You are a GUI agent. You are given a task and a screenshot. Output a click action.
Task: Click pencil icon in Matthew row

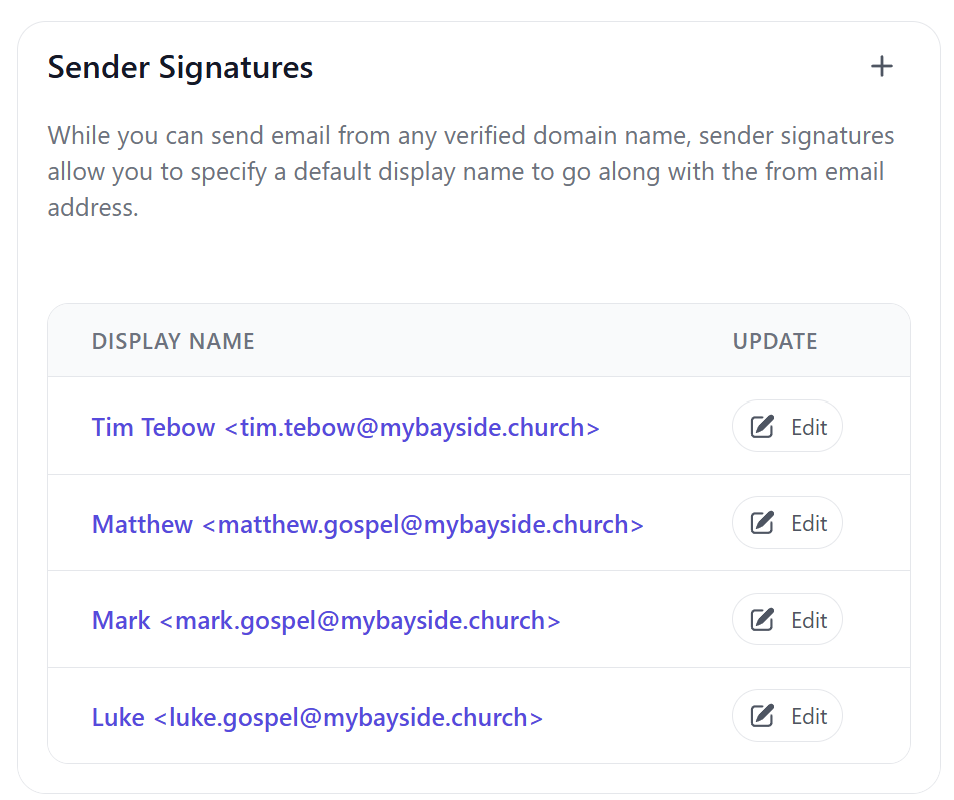point(763,523)
